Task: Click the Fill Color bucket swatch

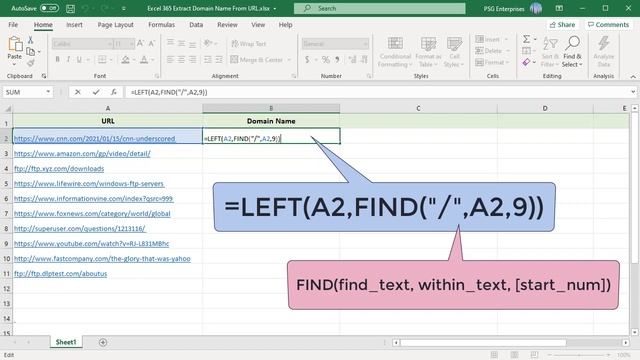Action: coord(125,60)
